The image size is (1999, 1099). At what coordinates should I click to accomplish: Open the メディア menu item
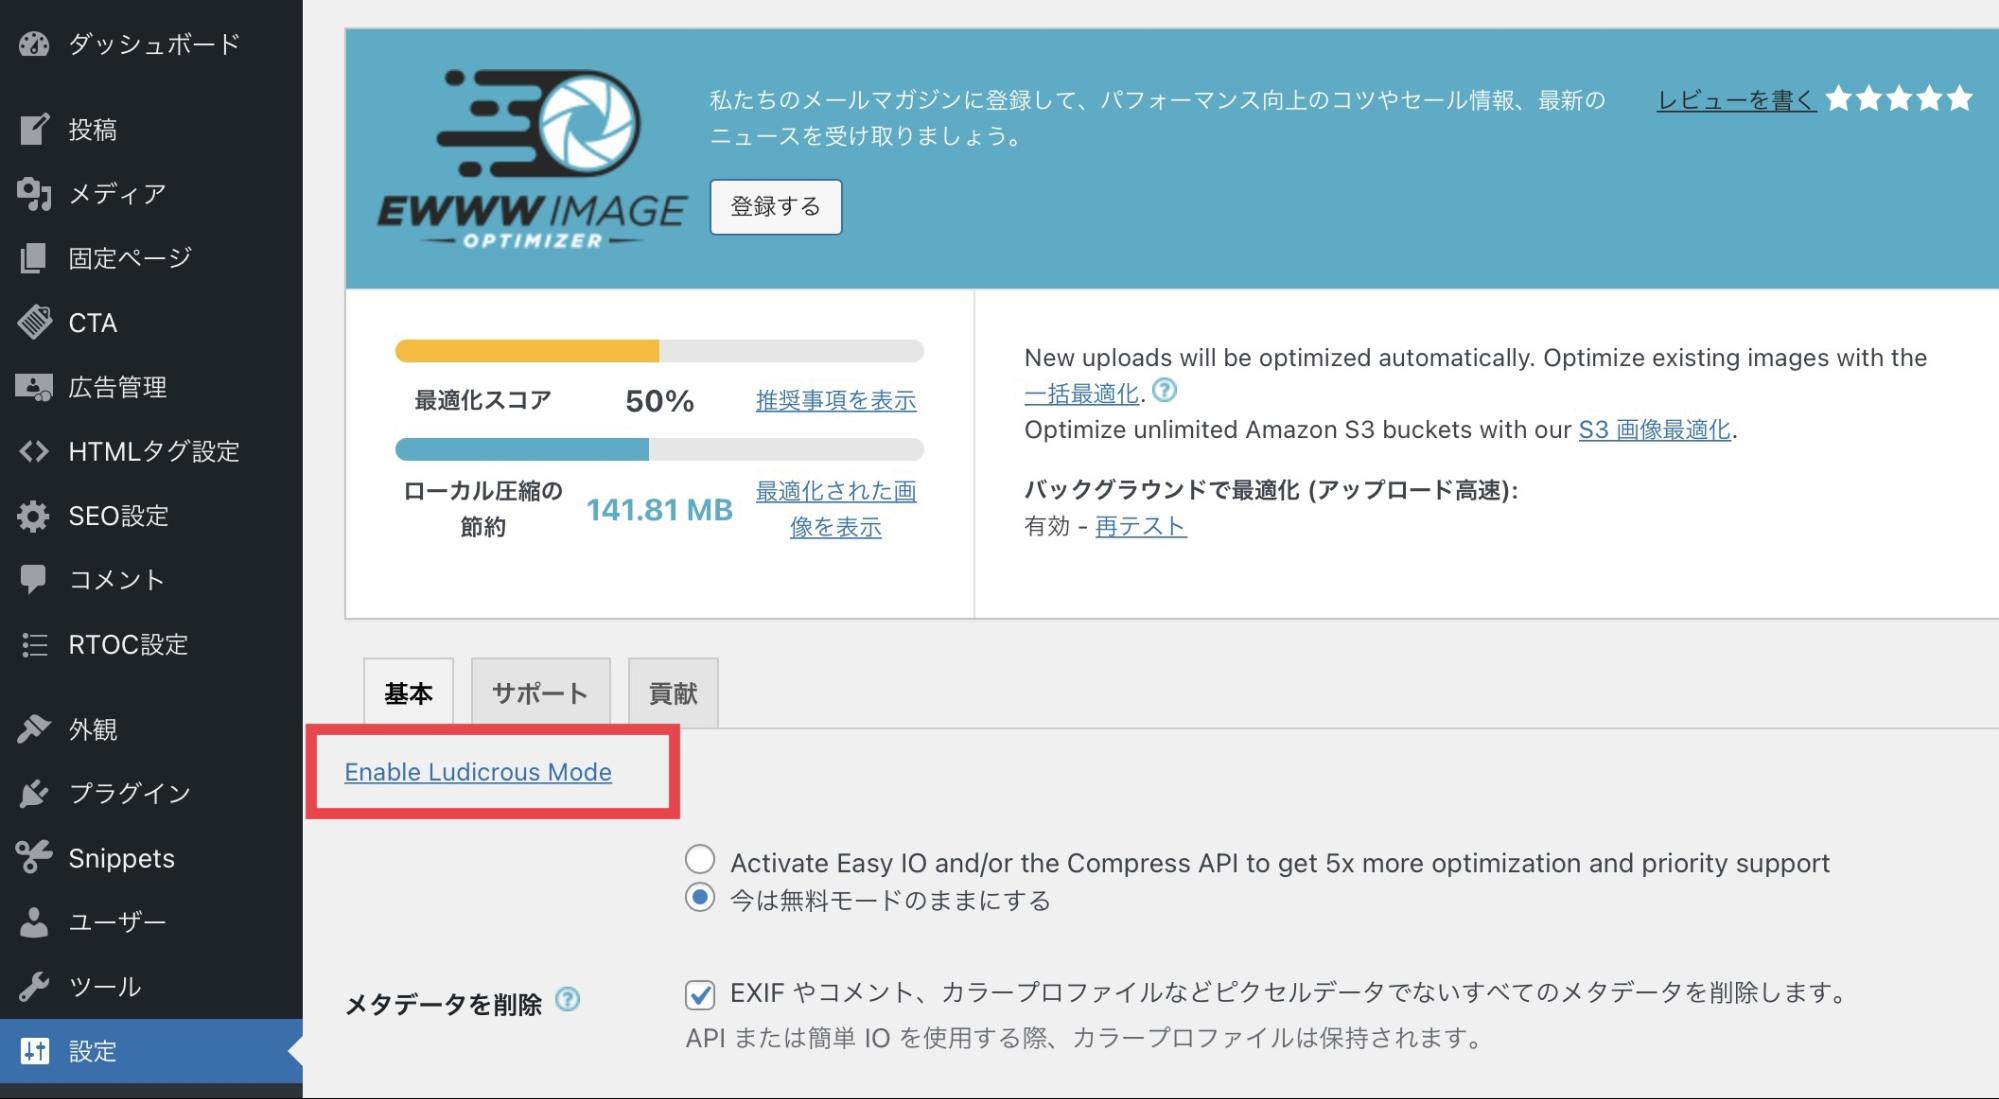point(151,193)
